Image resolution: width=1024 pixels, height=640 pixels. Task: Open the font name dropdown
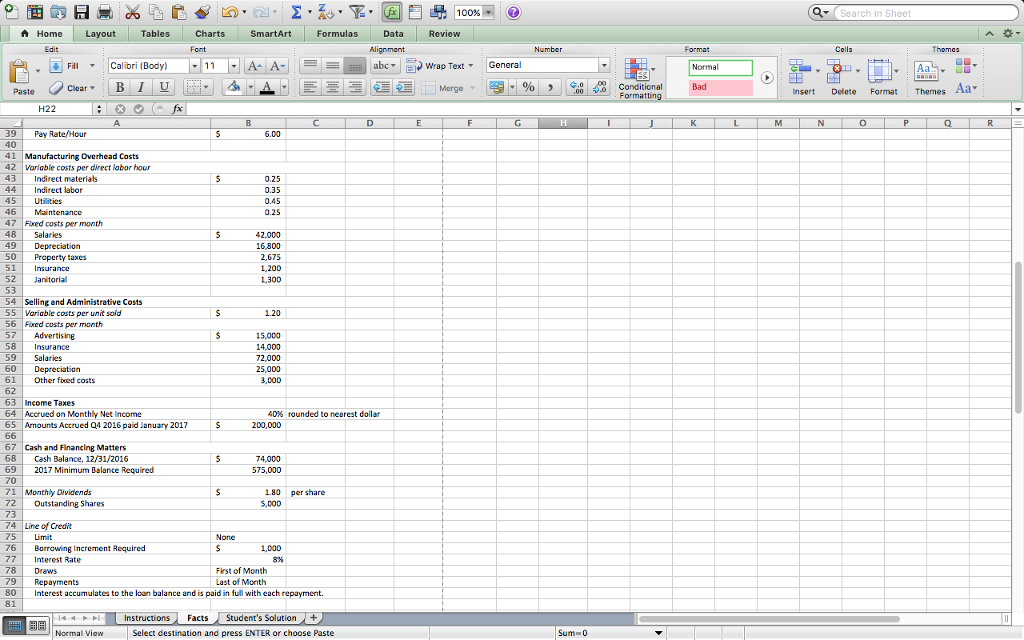[x=194, y=66]
